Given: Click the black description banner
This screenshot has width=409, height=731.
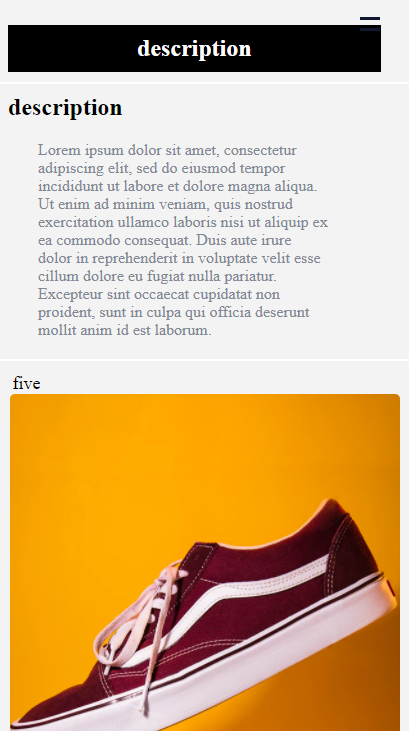Looking at the screenshot, I should 194,48.
